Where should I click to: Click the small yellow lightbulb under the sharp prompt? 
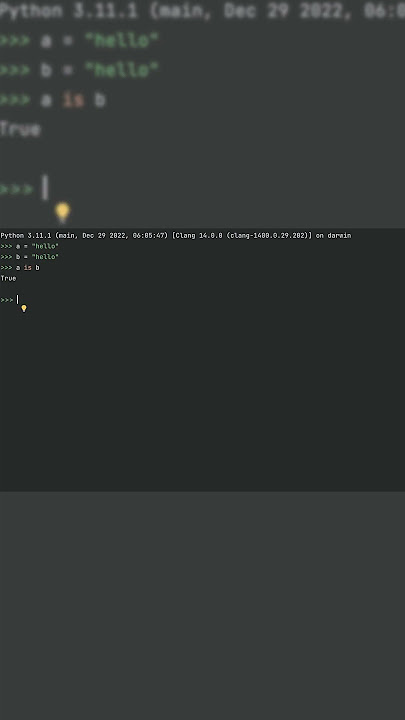(x=24, y=309)
